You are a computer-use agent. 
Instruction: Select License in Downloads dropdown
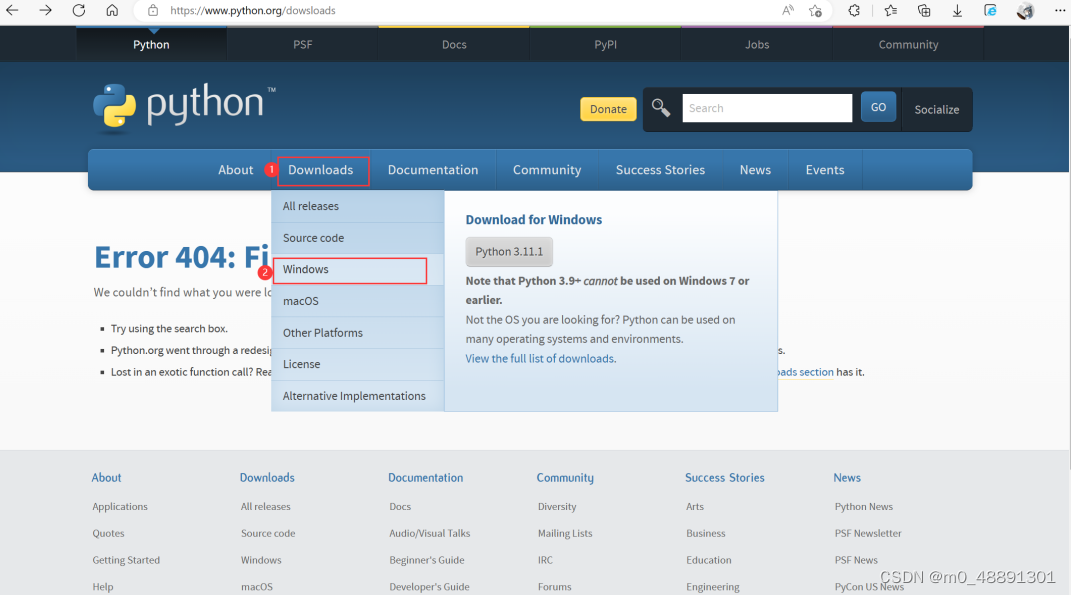click(358, 364)
